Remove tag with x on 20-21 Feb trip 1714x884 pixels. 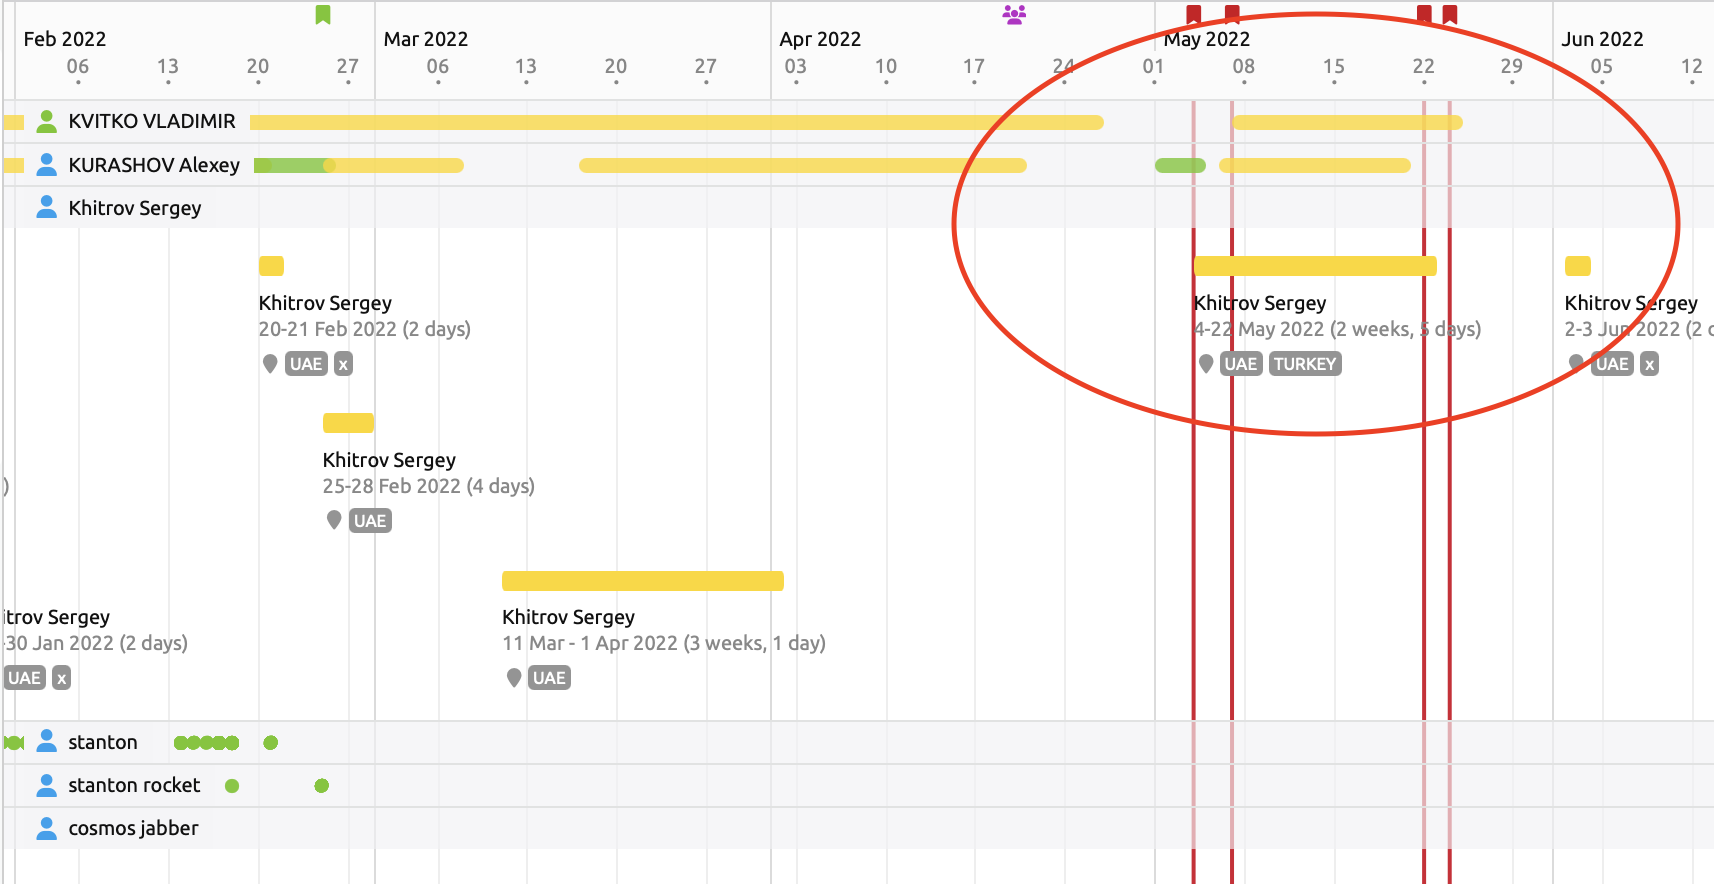click(343, 364)
